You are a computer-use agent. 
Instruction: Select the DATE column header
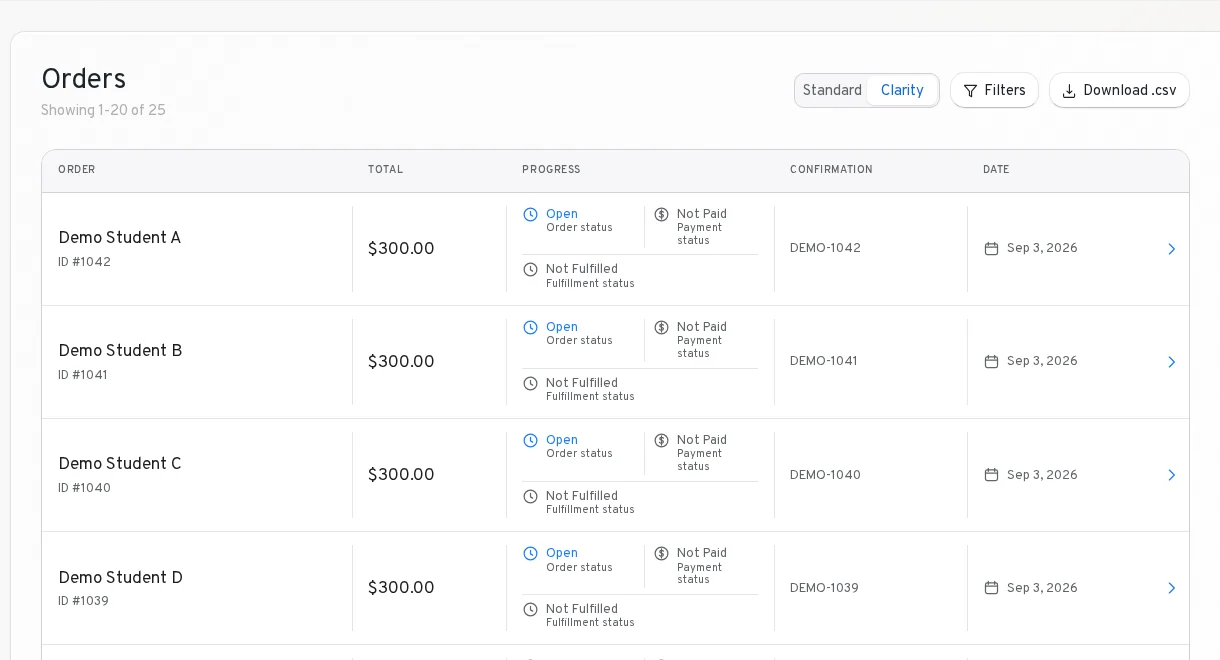(996, 170)
